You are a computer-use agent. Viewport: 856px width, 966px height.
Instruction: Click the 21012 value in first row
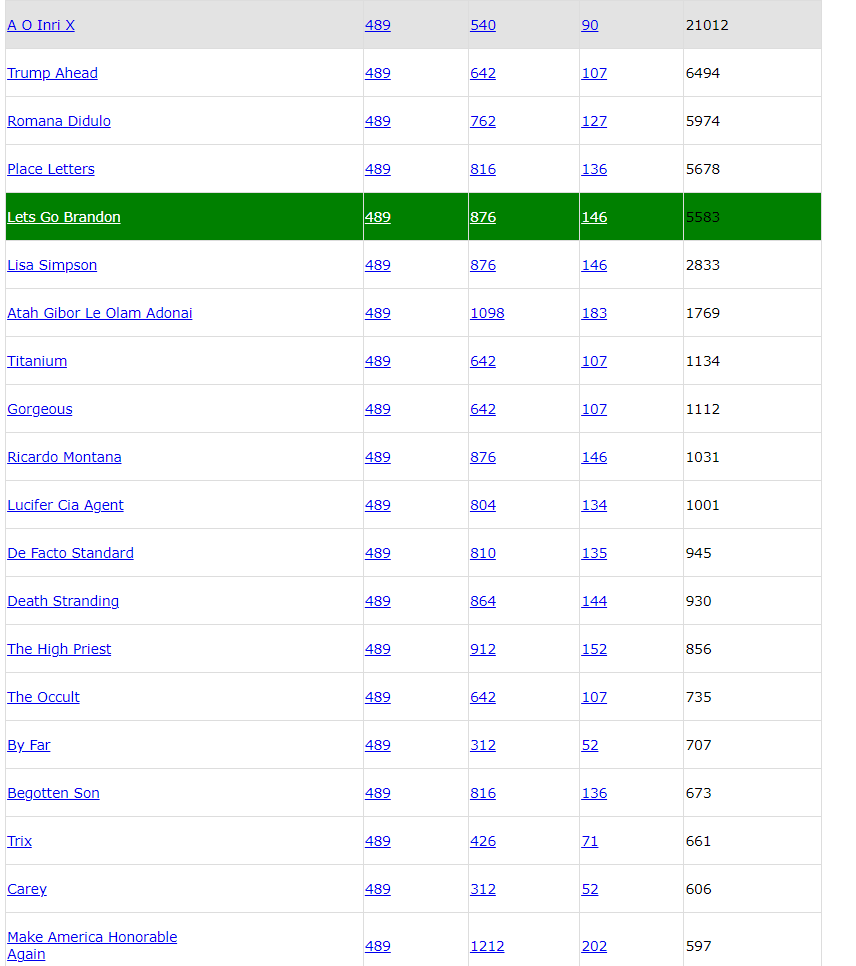click(707, 25)
